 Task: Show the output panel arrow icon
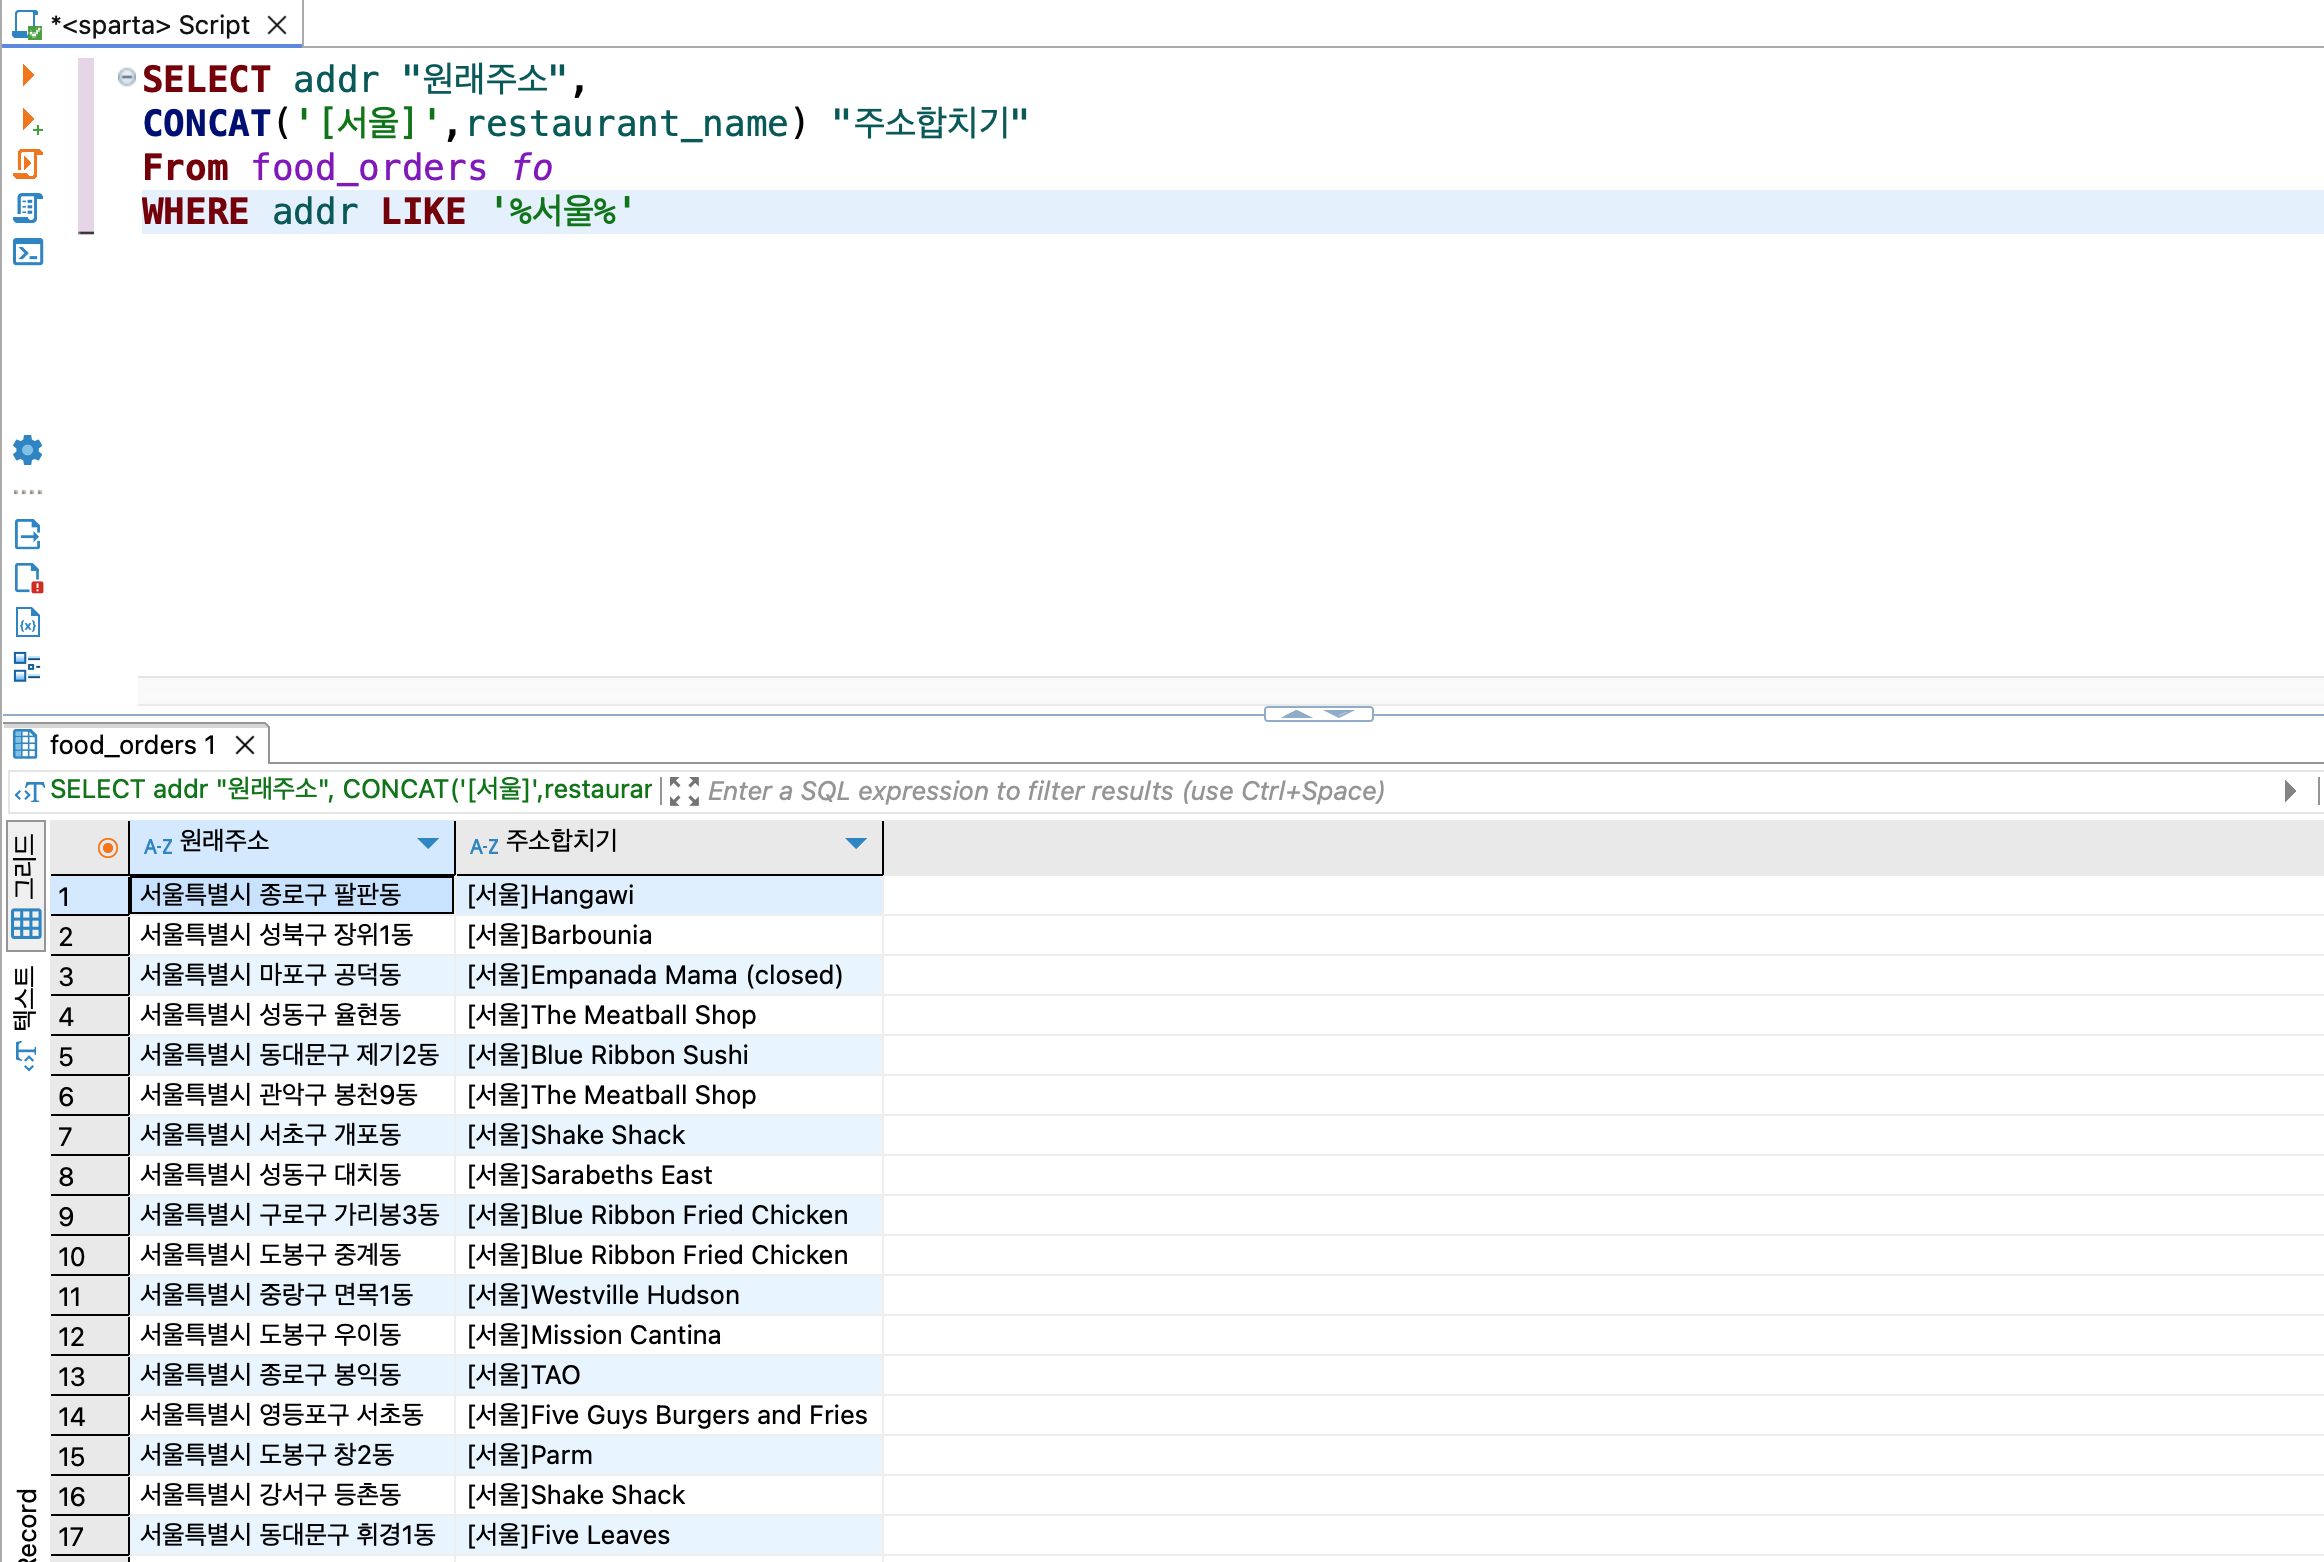point(28,535)
